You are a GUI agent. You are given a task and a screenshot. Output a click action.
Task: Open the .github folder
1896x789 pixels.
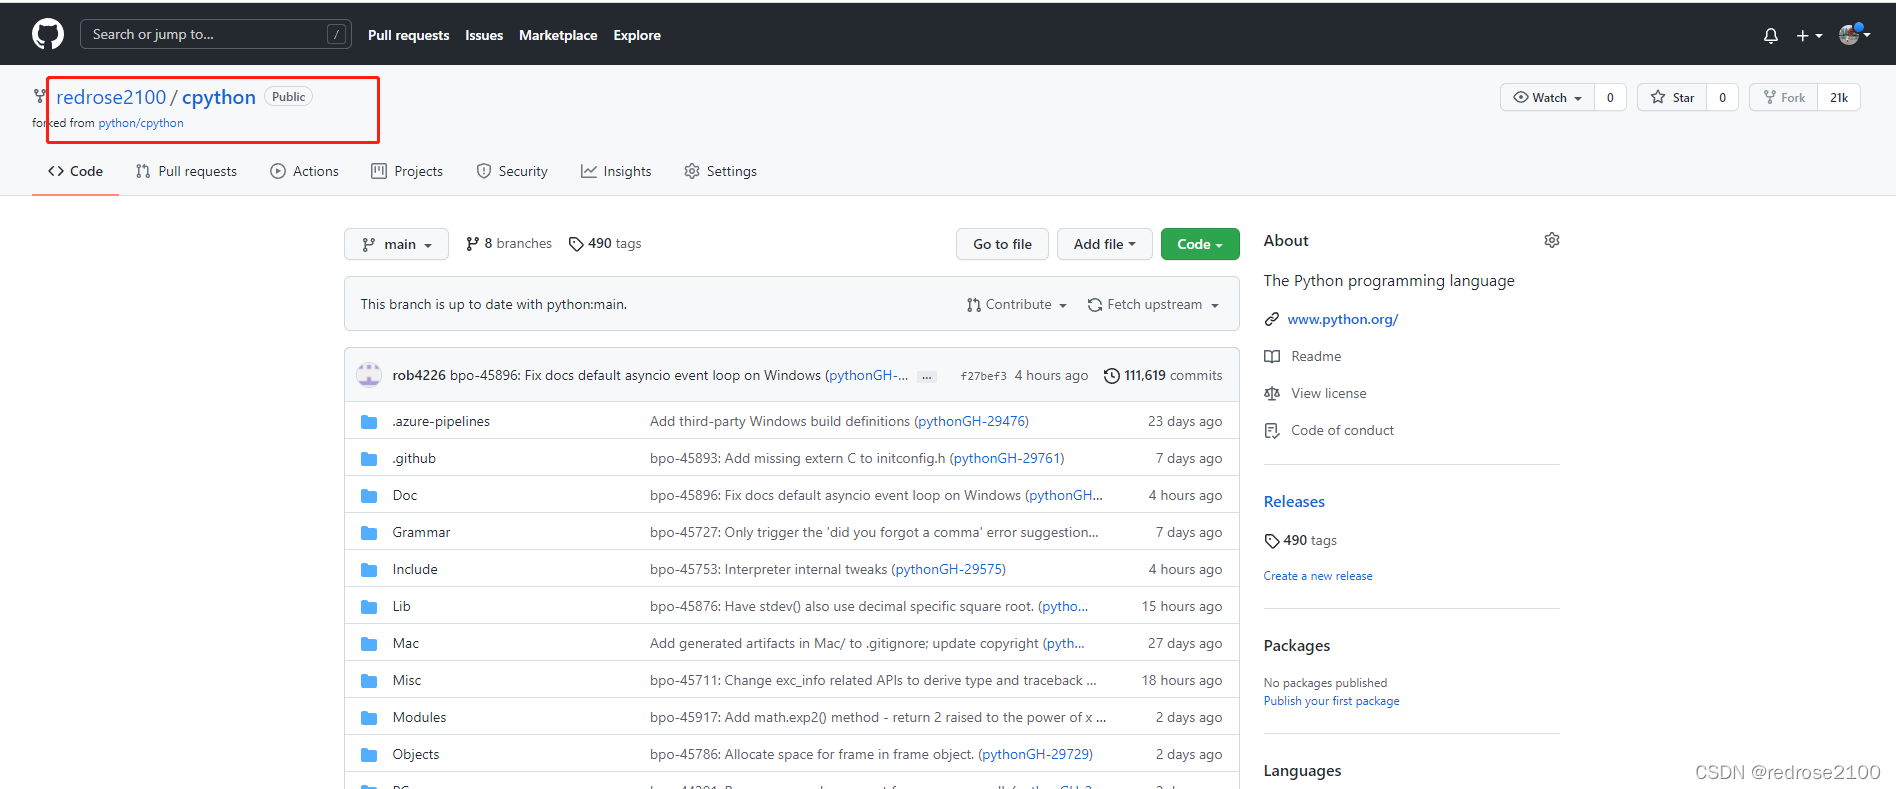414,458
